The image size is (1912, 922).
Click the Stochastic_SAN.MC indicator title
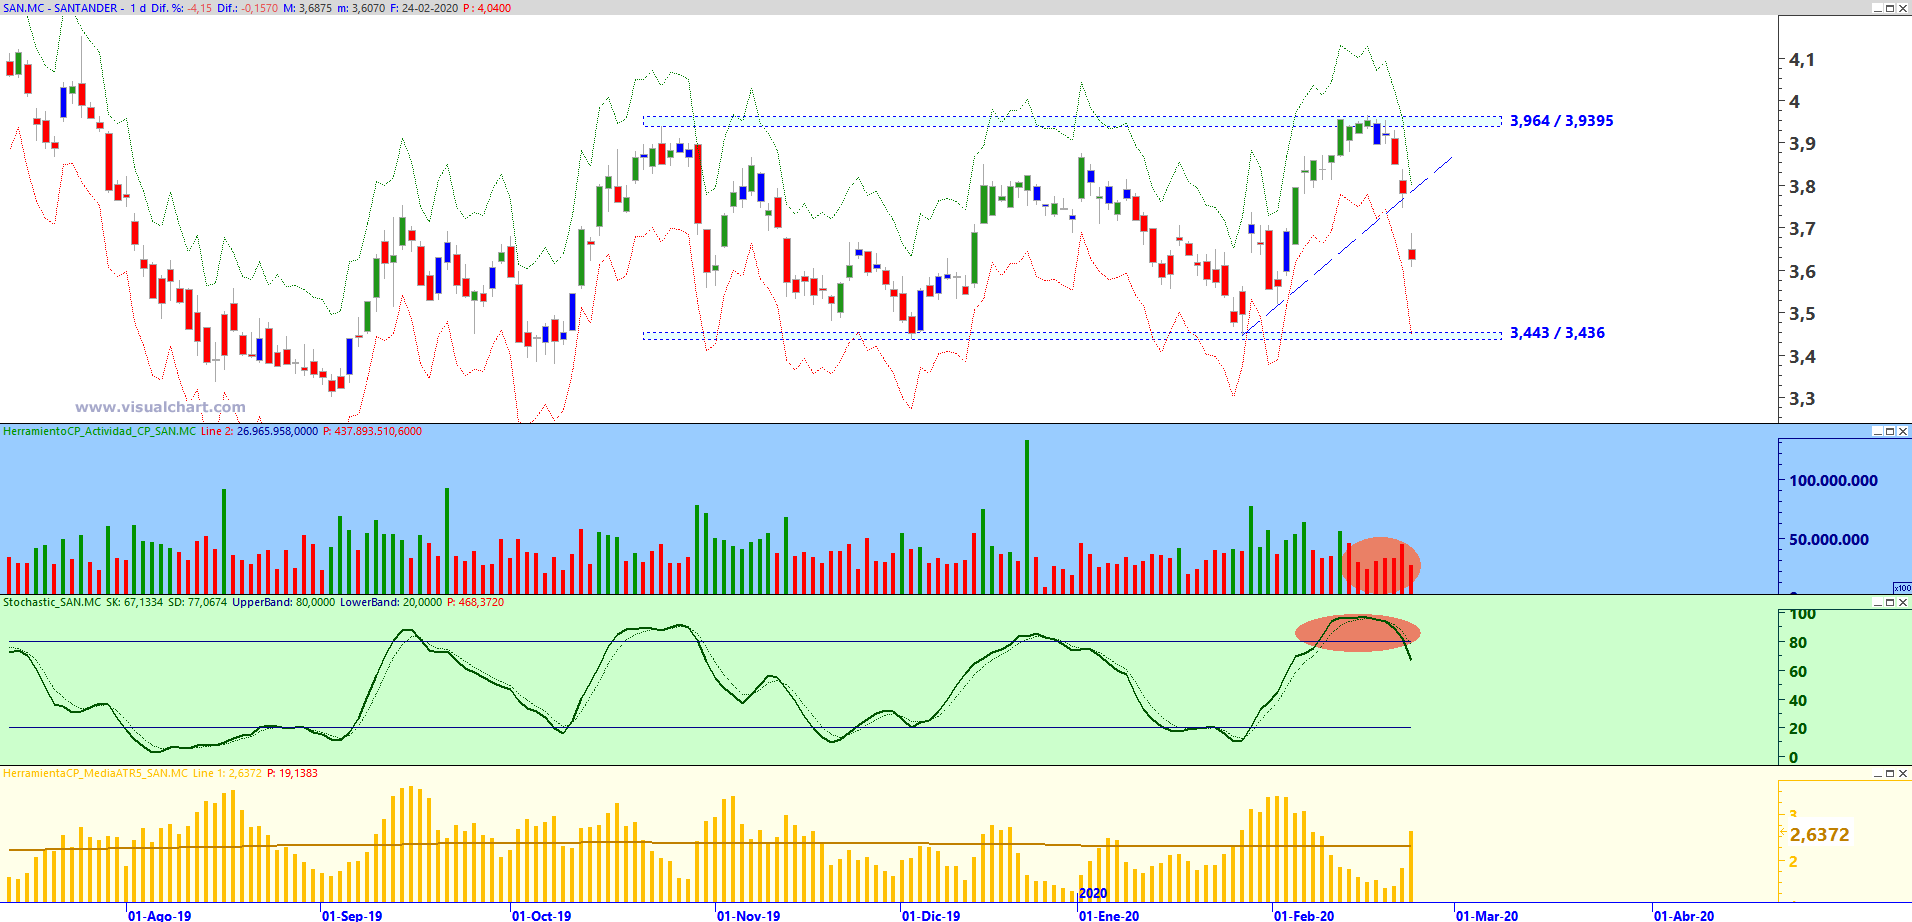(x=52, y=603)
